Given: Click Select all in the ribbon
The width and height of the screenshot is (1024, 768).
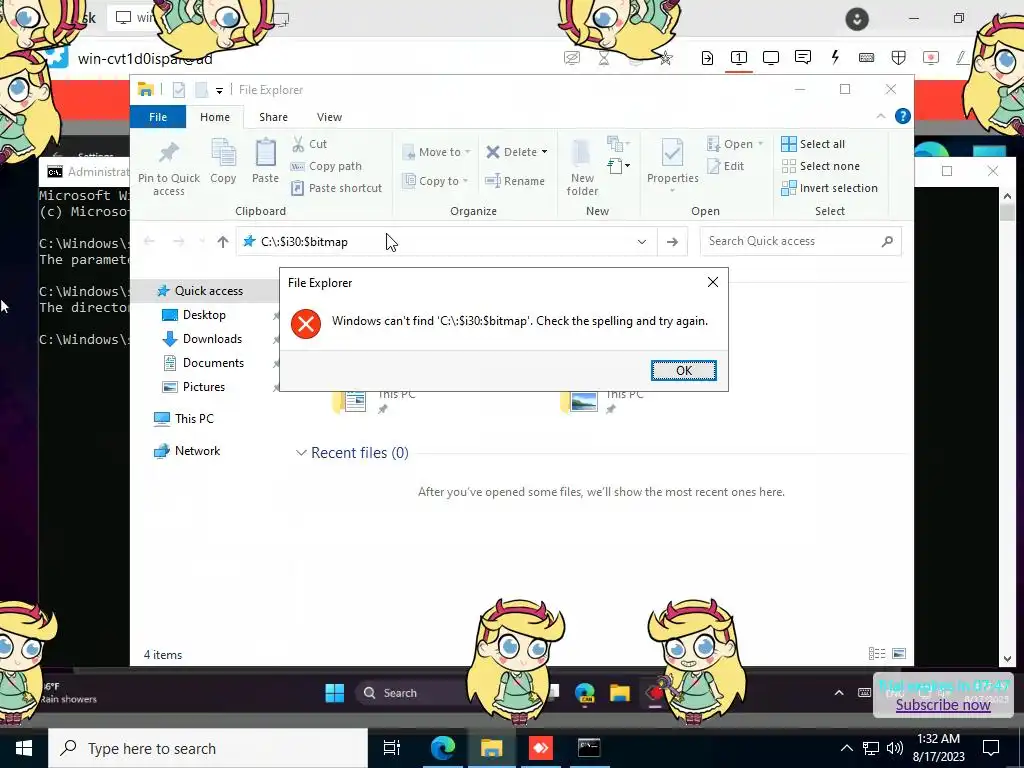Looking at the screenshot, I should tap(813, 144).
